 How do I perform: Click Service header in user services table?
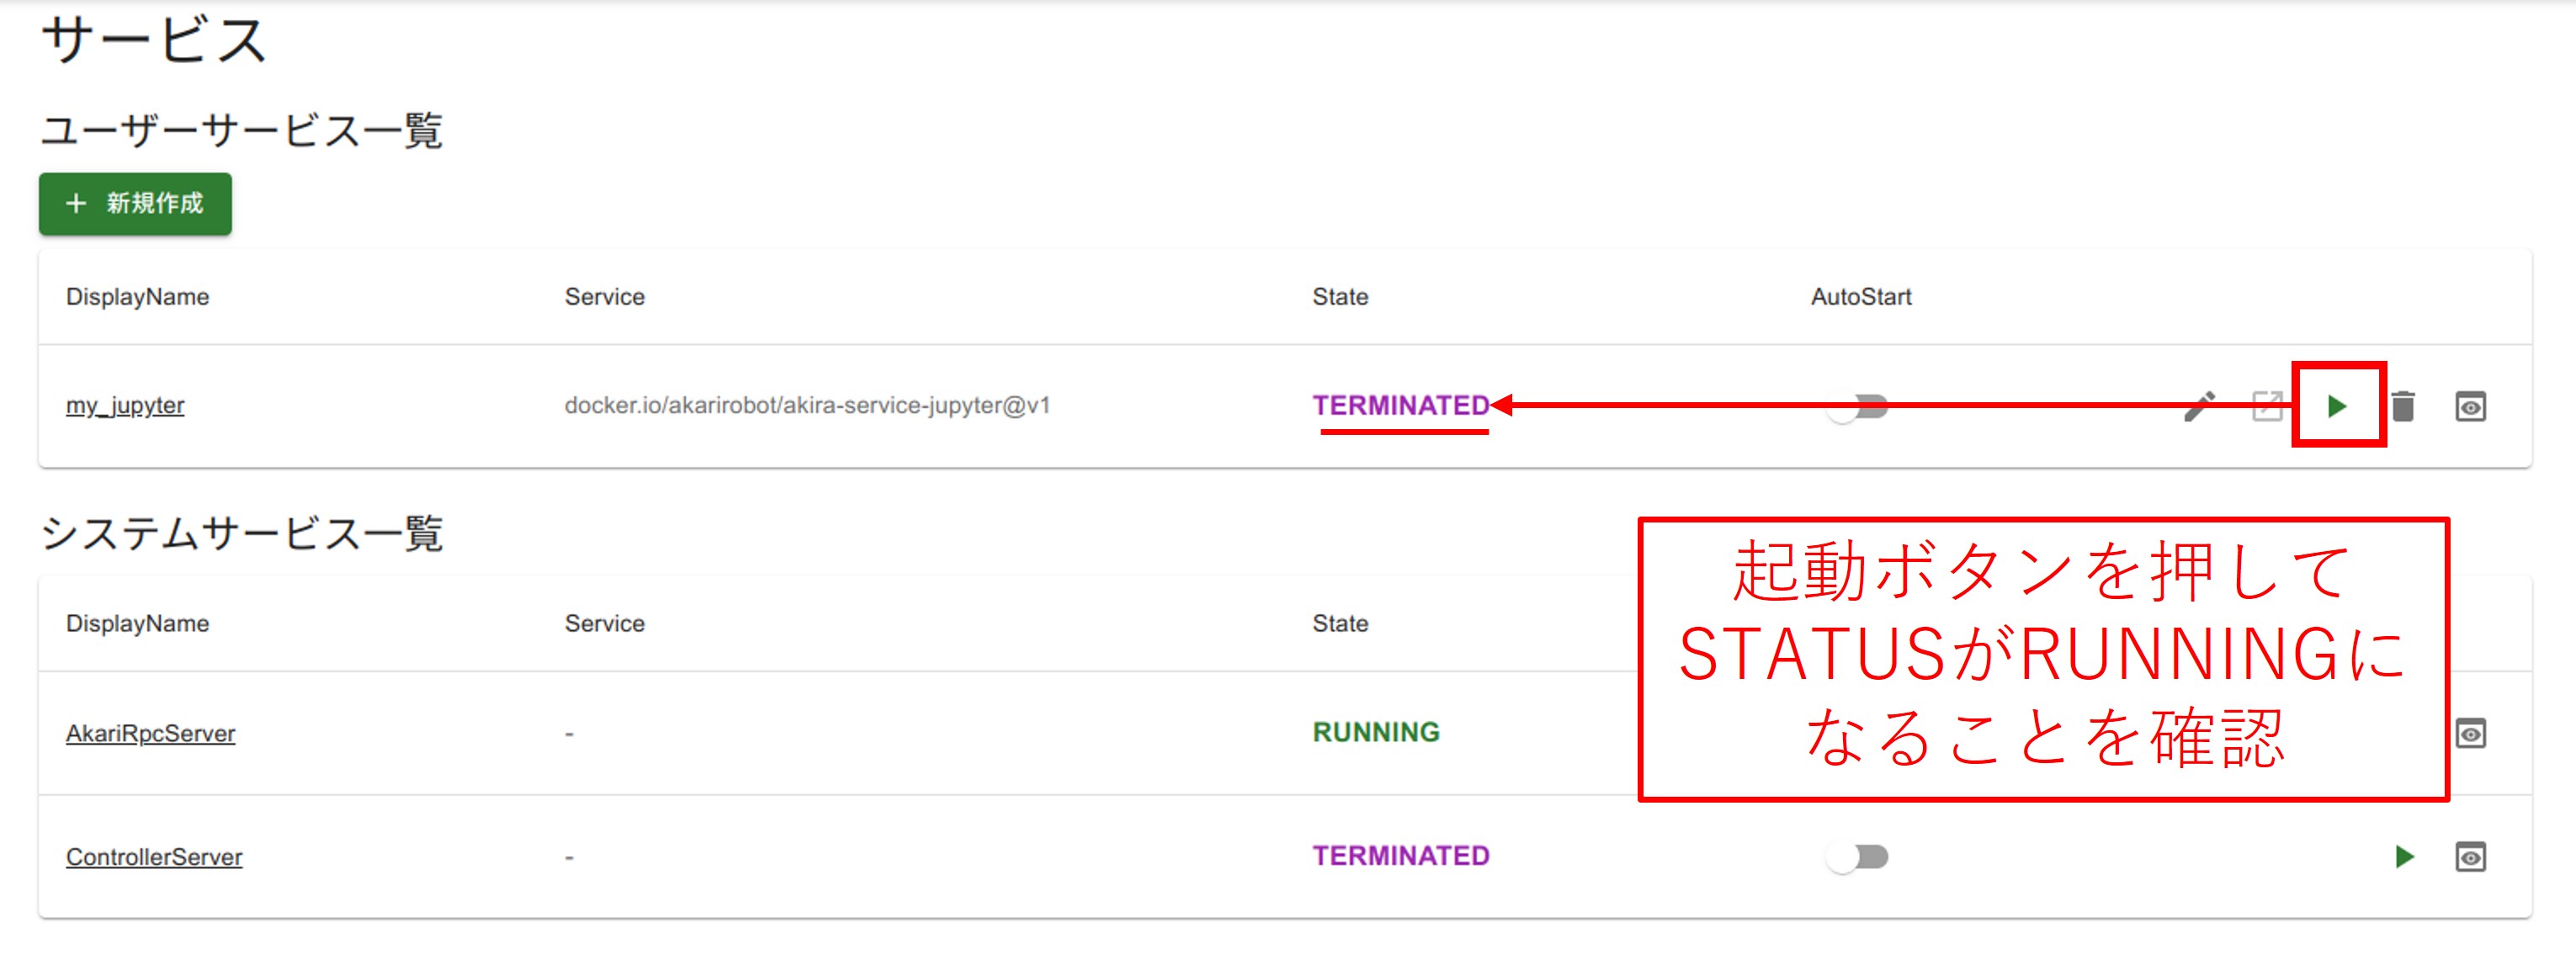pyautogui.click(x=604, y=297)
